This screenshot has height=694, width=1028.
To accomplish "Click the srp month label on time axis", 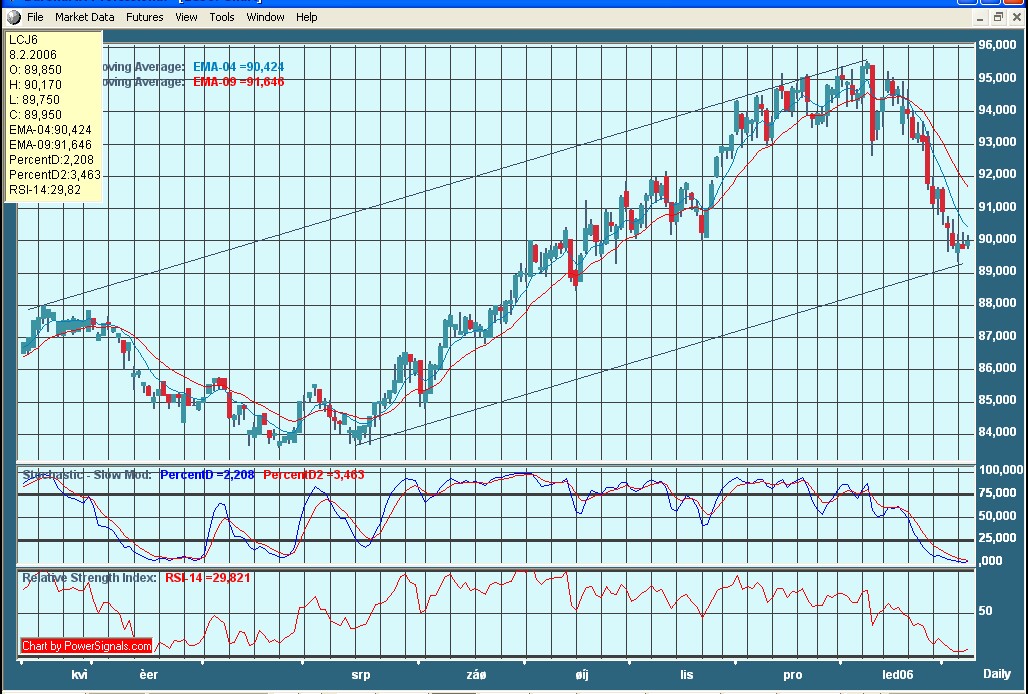I will pyautogui.click(x=361, y=675).
